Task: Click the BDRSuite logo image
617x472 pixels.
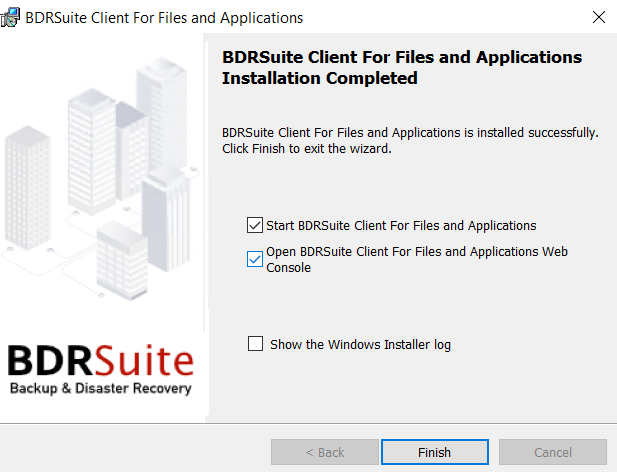Action: click(x=101, y=360)
